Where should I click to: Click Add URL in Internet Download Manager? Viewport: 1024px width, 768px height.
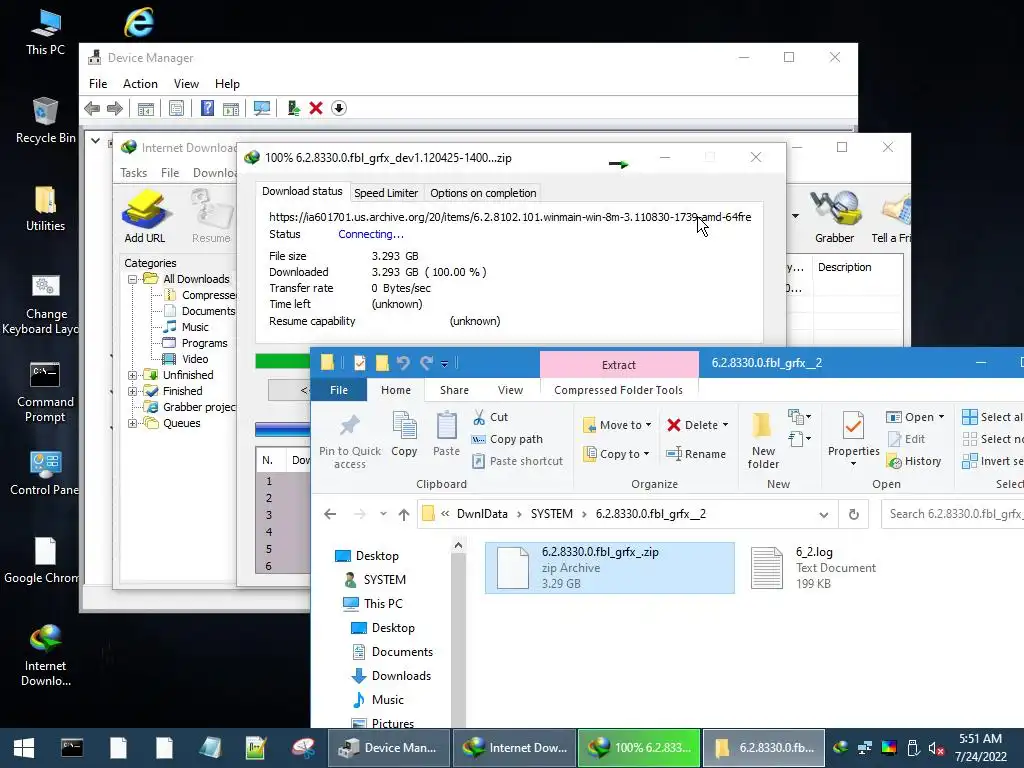145,217
